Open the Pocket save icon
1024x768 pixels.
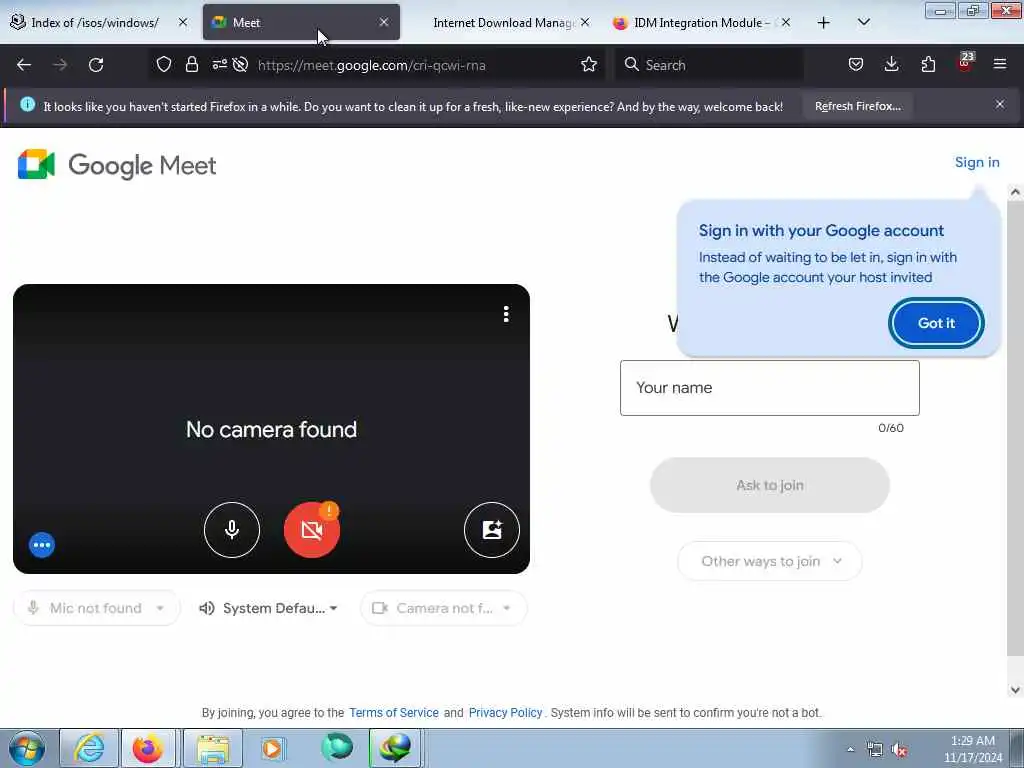pyautogui.click(x=856, y=64)
